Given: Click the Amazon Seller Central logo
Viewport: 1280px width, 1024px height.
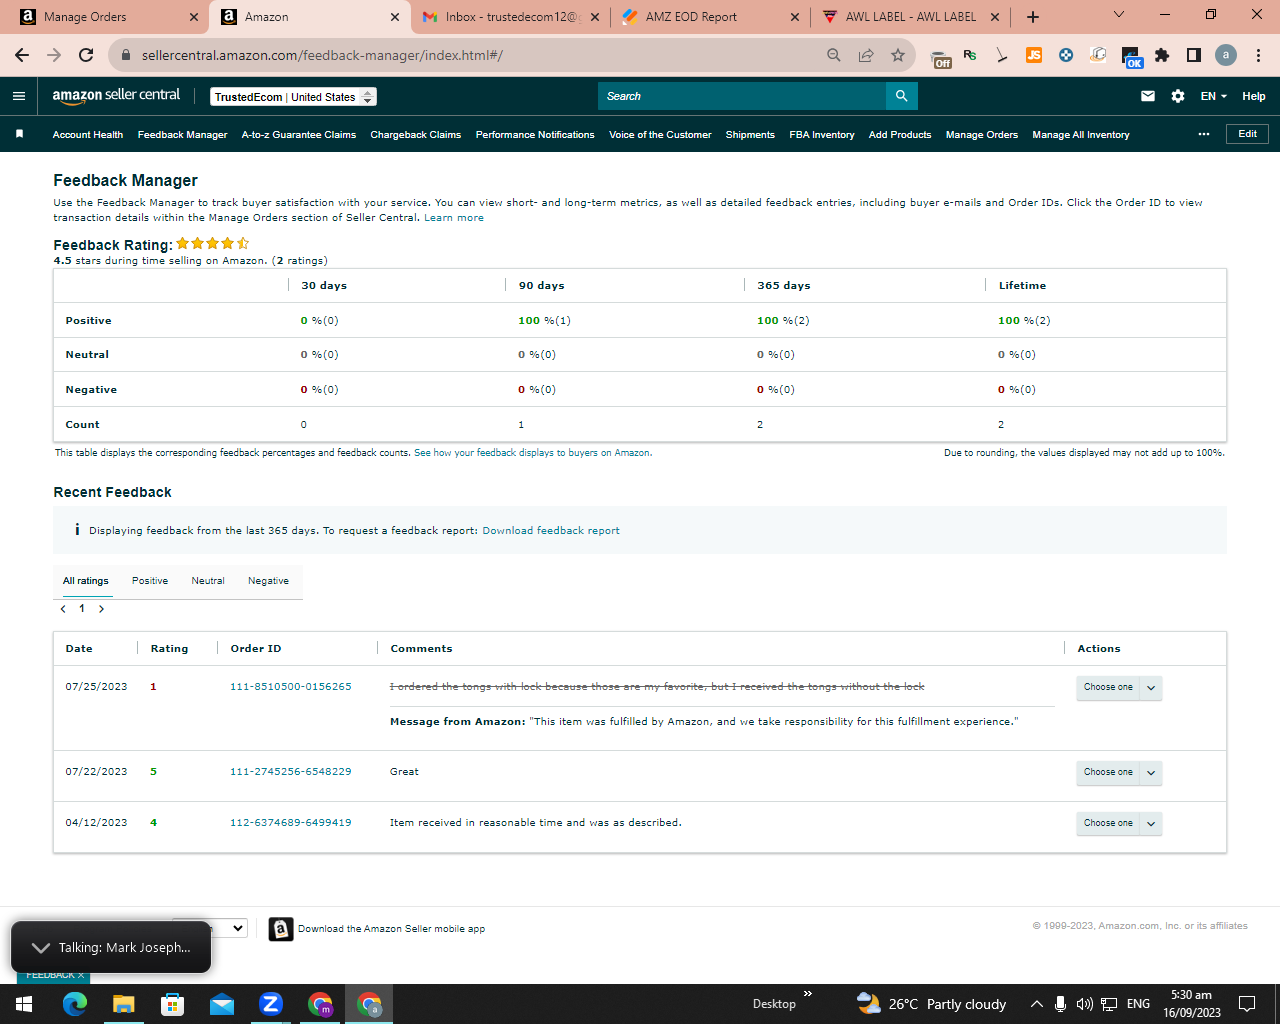Looking at the screenshot, I should point(116,95).
